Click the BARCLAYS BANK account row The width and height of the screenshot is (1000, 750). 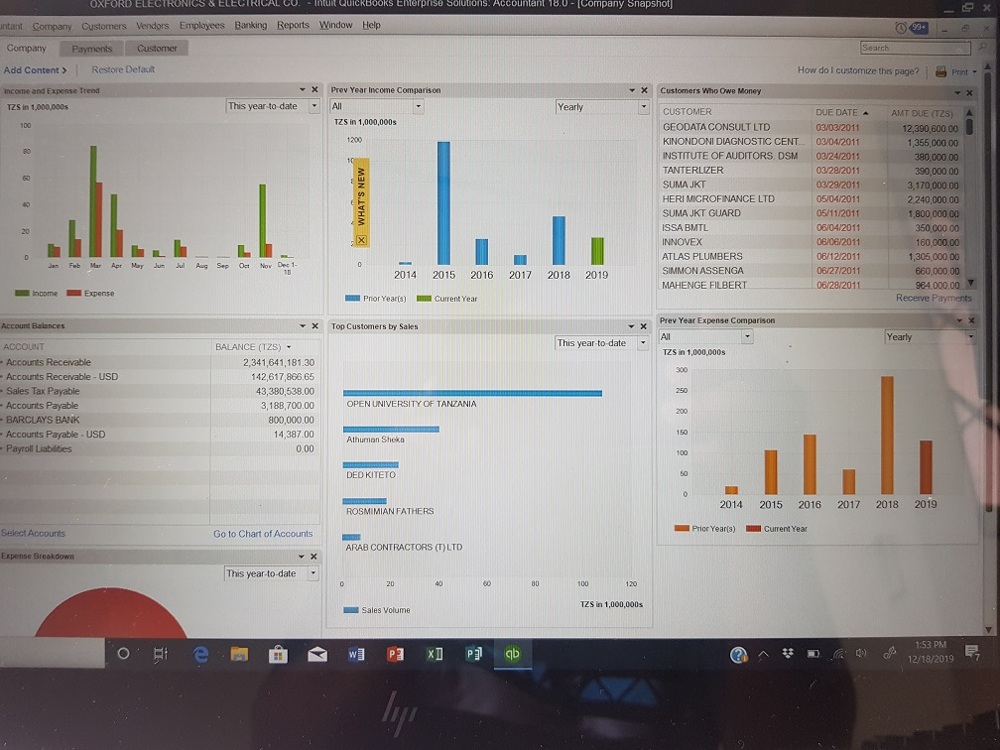coord(158,420)
